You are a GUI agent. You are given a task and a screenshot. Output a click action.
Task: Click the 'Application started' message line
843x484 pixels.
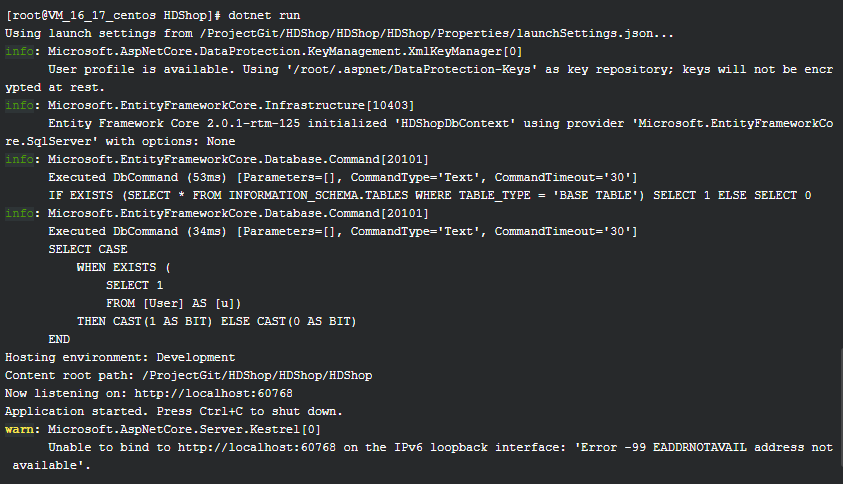(x=174, y=411)
